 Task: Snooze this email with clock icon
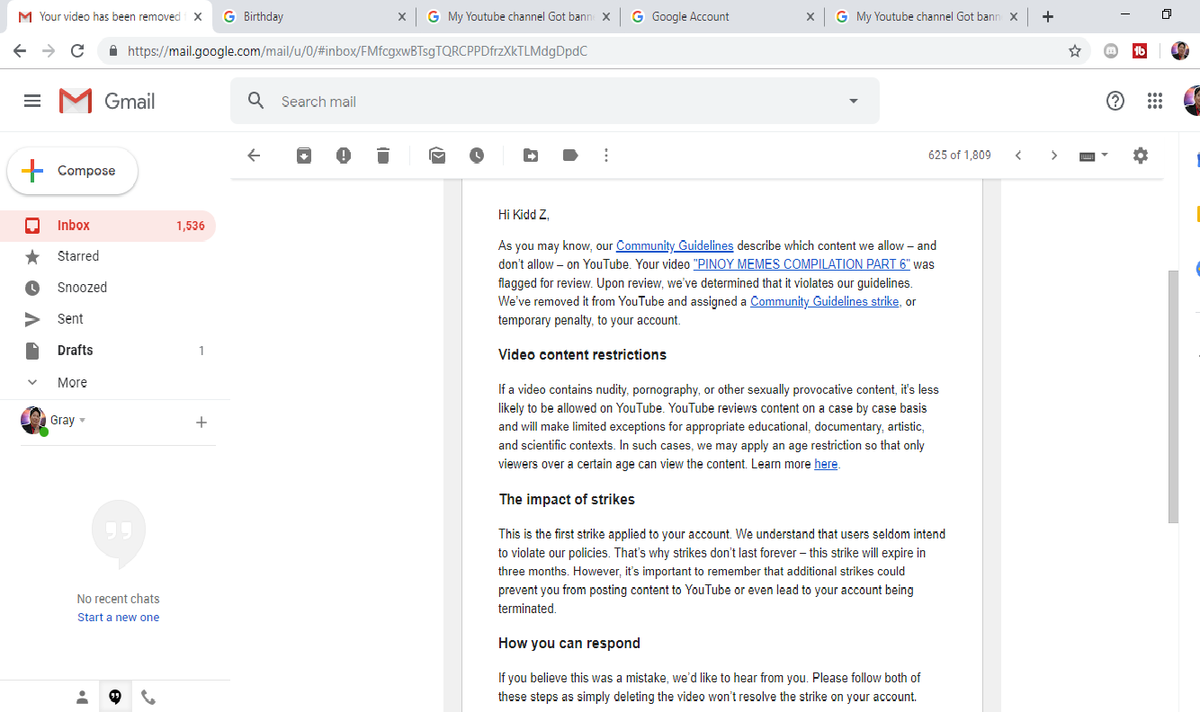[x=477, y=155]
